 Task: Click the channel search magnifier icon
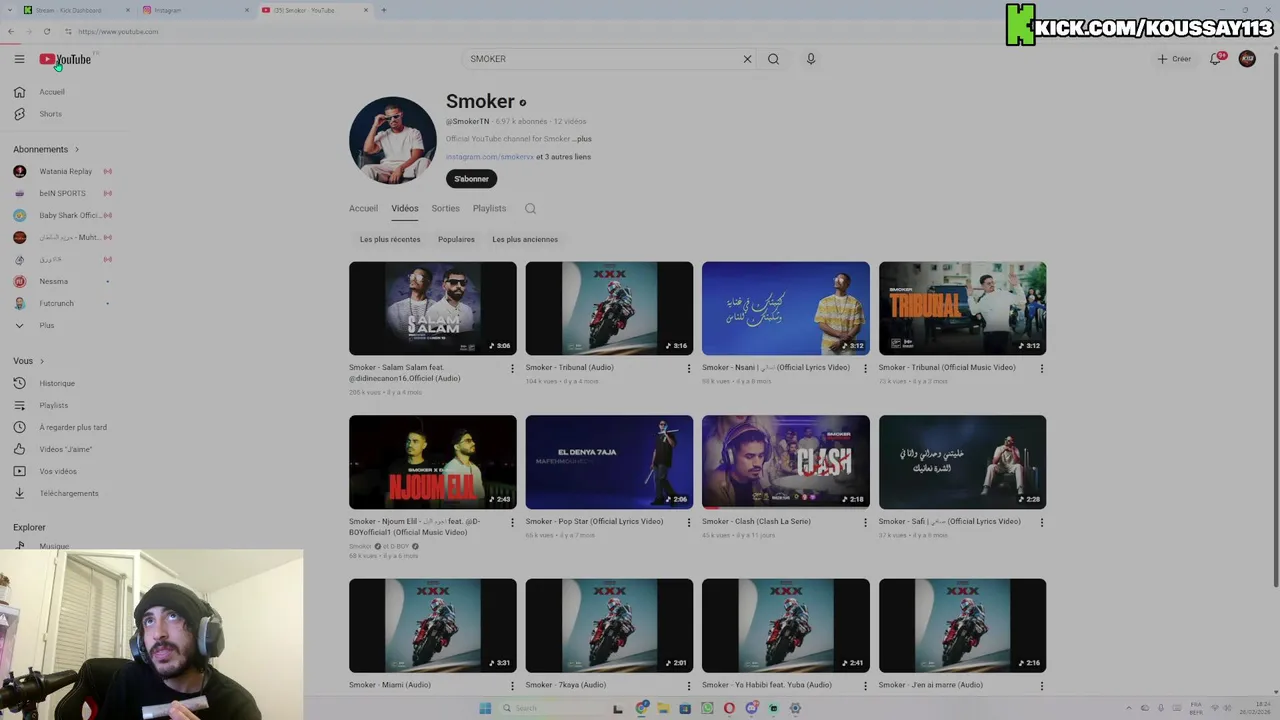pyautogui.click(x=530, y=208)
